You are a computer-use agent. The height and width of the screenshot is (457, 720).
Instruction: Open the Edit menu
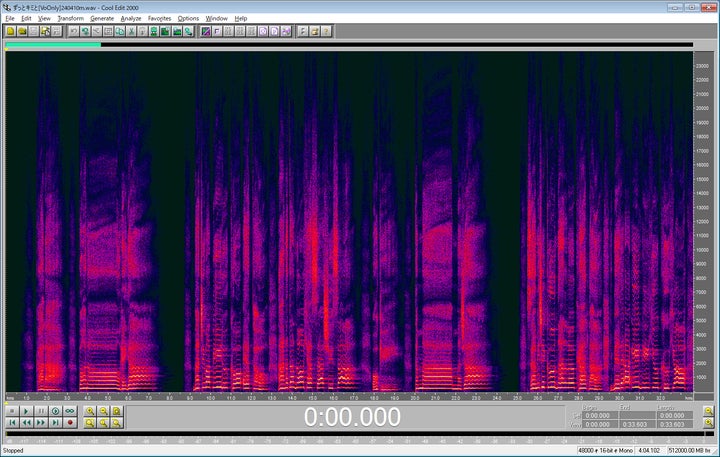click(26, 18)
